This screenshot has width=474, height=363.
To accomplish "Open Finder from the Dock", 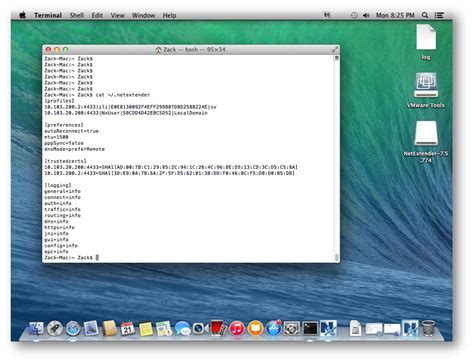I will tap(36, 328).
